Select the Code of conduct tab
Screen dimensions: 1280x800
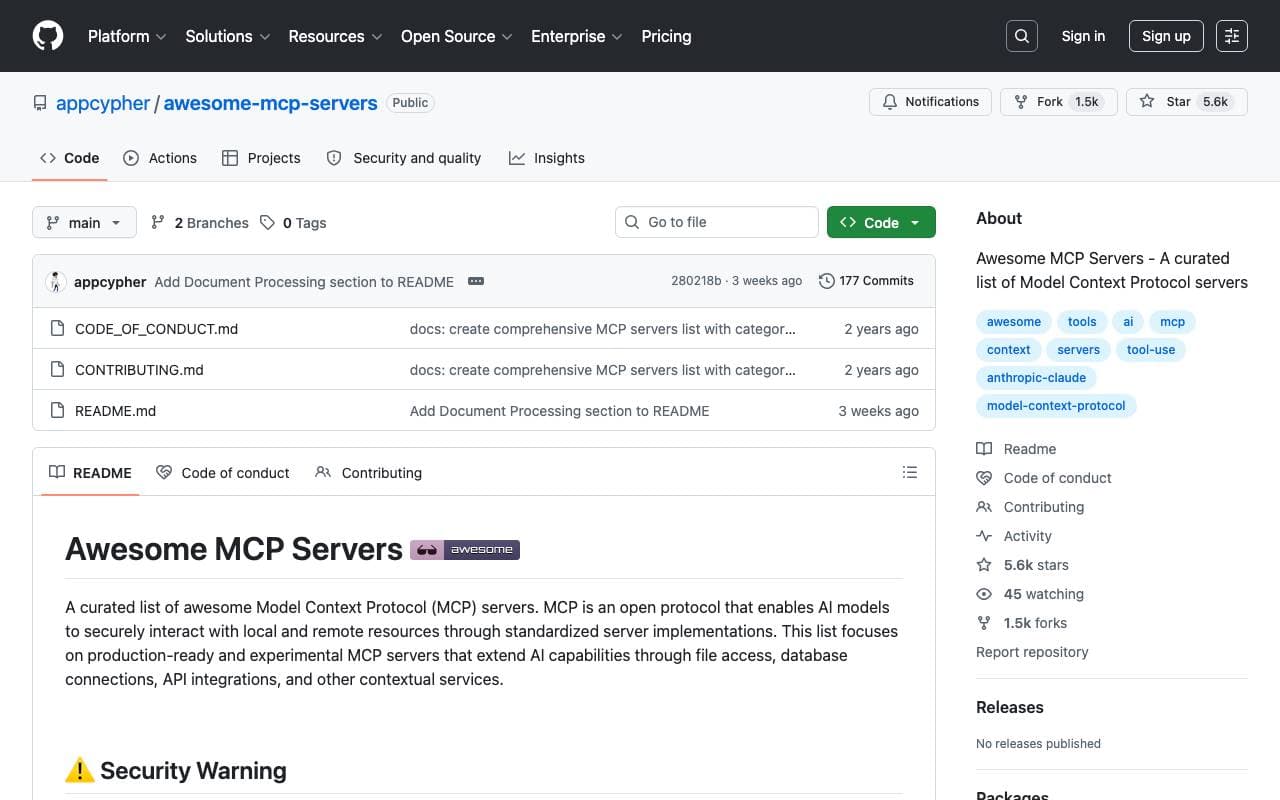(223, 472)
